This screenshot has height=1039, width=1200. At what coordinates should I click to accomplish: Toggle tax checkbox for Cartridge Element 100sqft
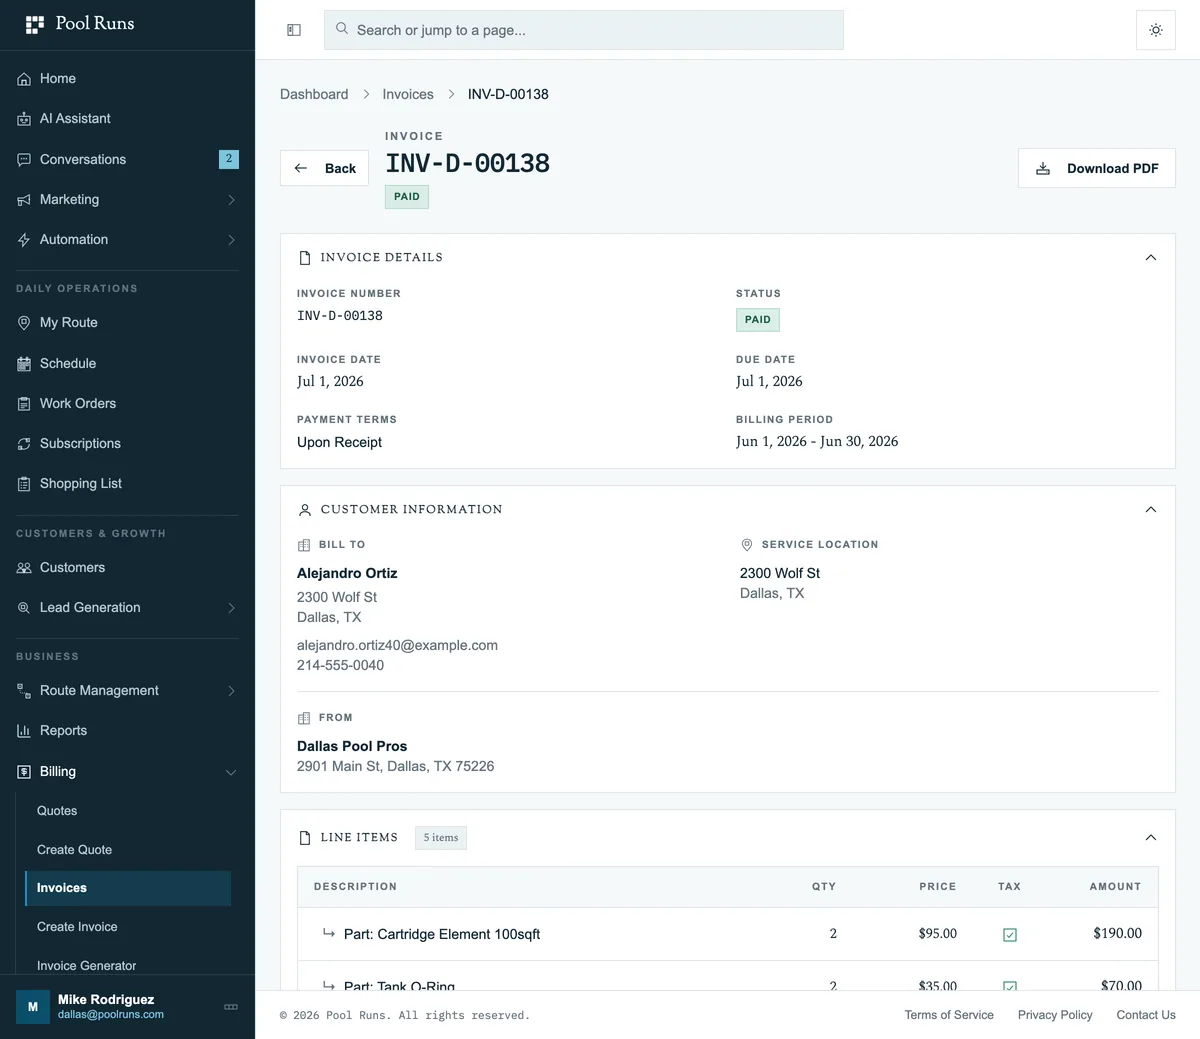pyautogui.click(x=1010, y=935)
